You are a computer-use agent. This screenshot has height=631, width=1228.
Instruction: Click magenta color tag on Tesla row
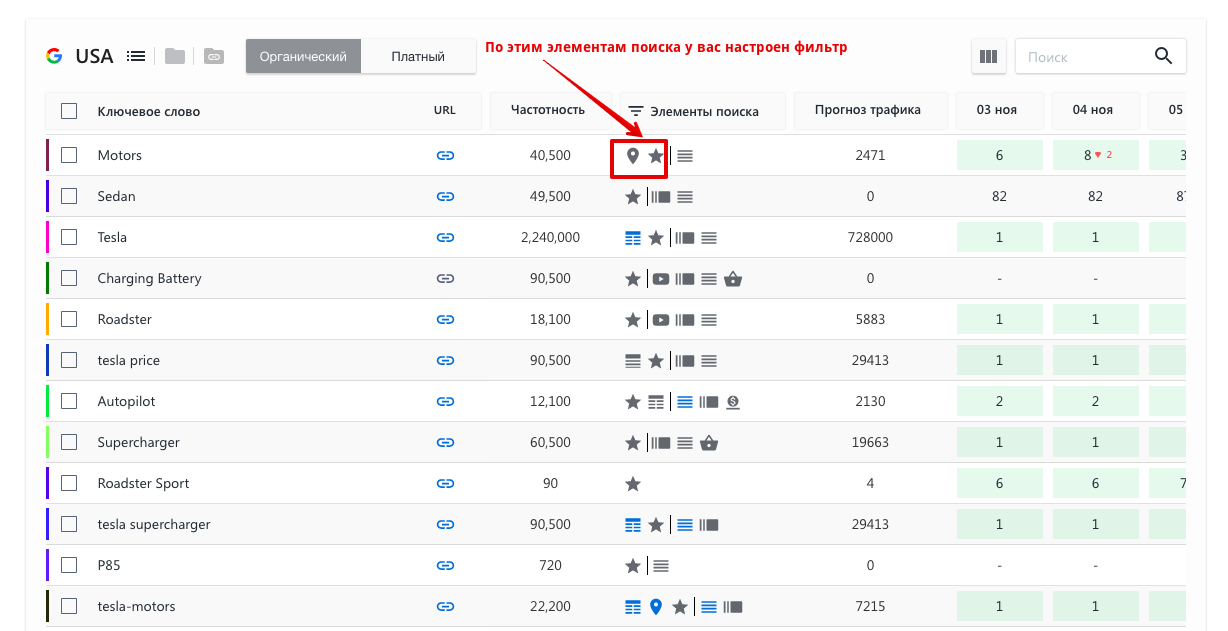pyautogui.click(x=47, y=237)
